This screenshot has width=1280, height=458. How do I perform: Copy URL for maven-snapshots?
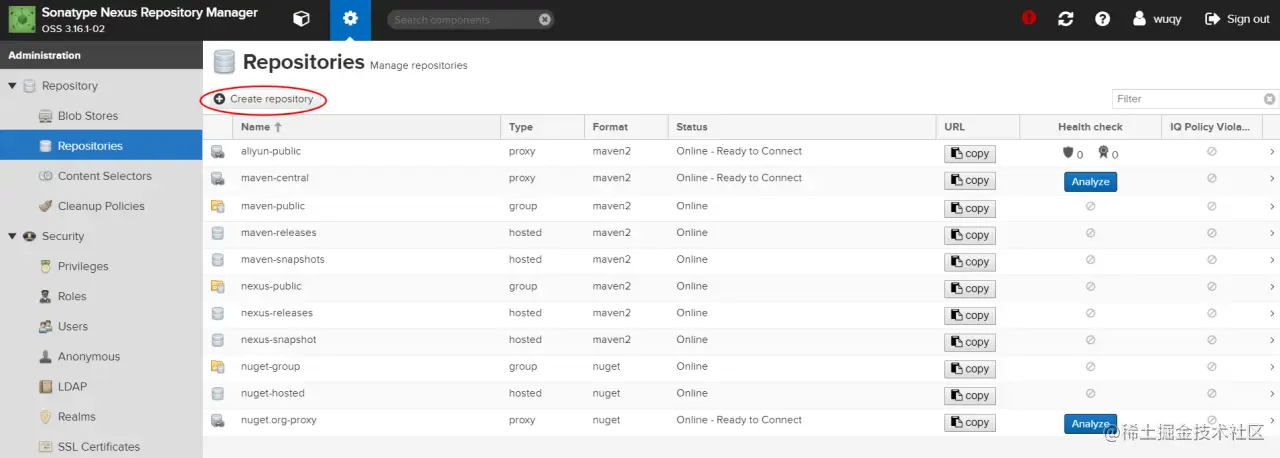[x=970, y=262]
